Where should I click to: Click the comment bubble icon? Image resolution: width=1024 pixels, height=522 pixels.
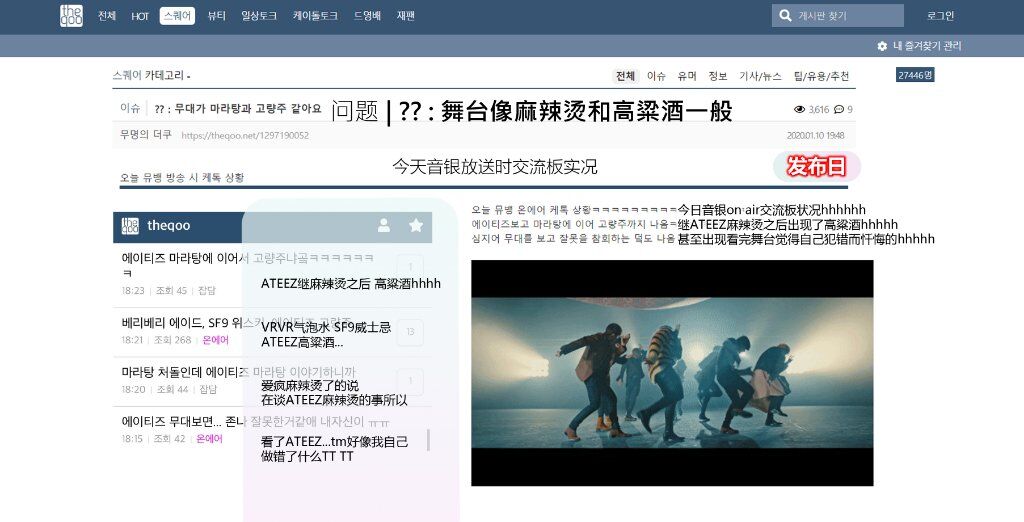[839, 109]
